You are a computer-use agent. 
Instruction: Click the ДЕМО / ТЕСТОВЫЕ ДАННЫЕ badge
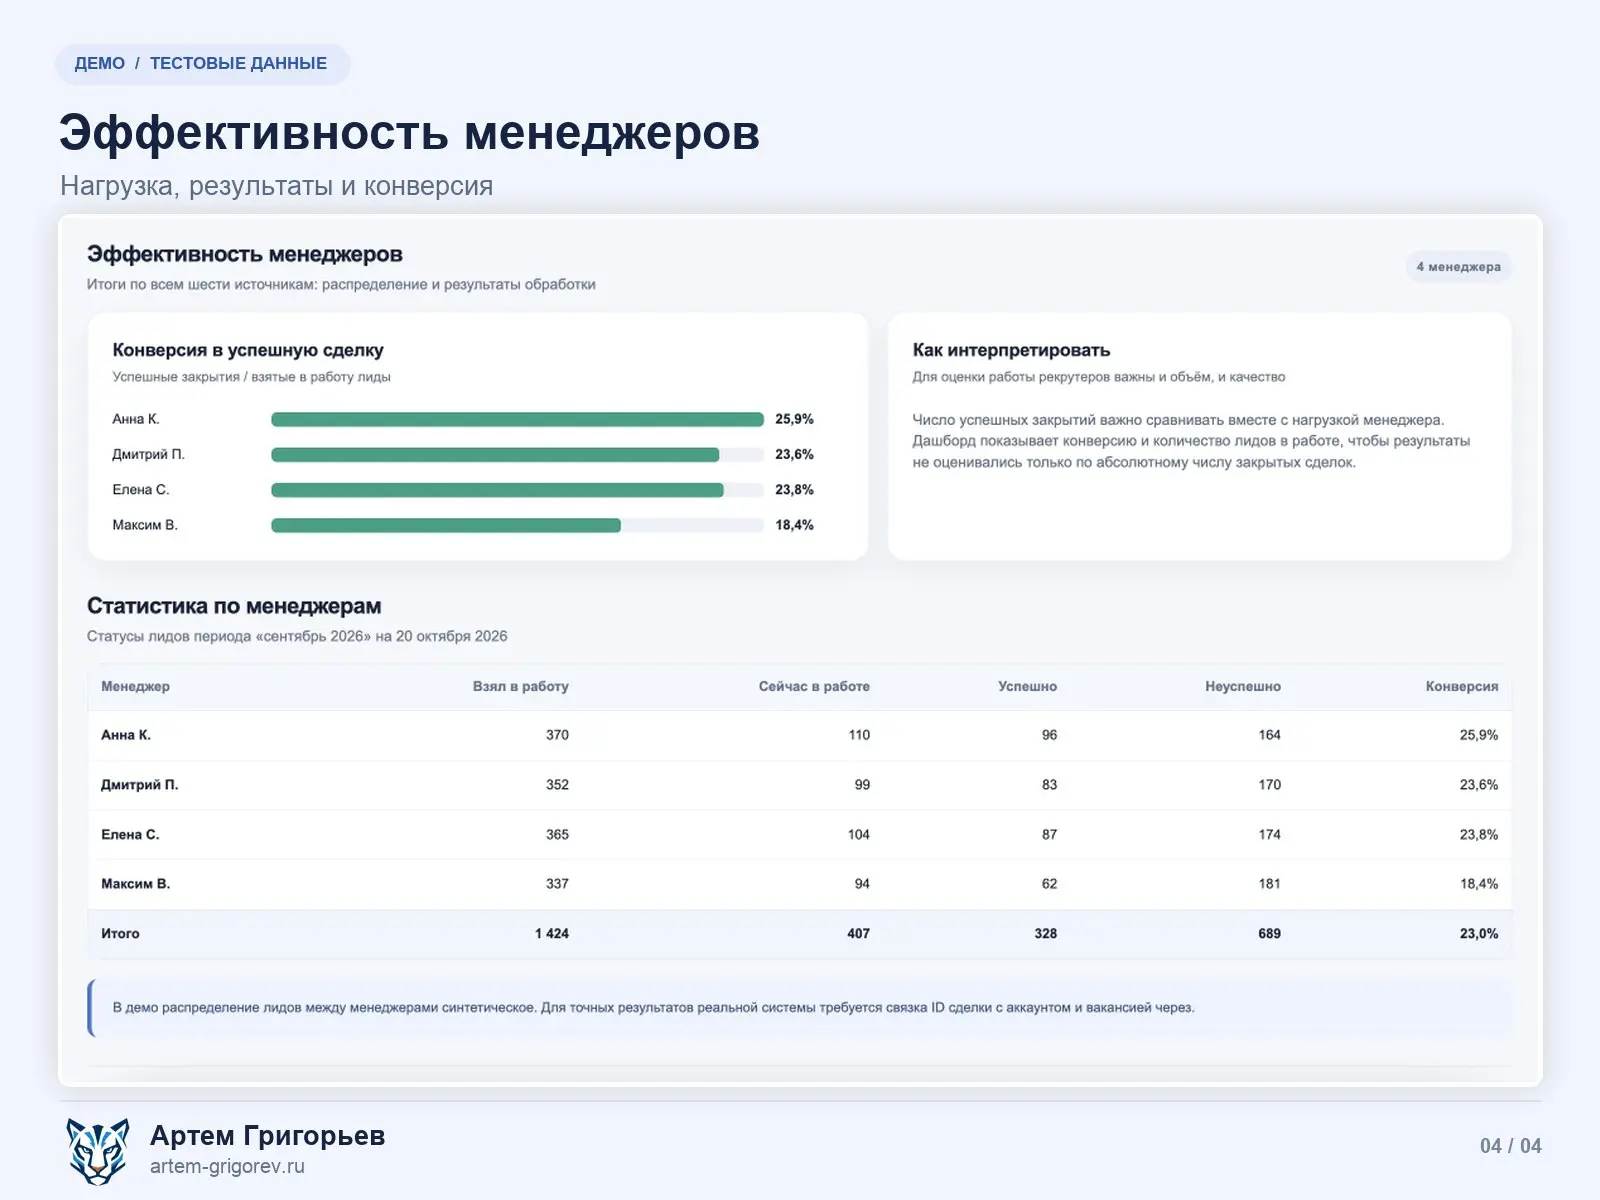click(x=201, y=64)
